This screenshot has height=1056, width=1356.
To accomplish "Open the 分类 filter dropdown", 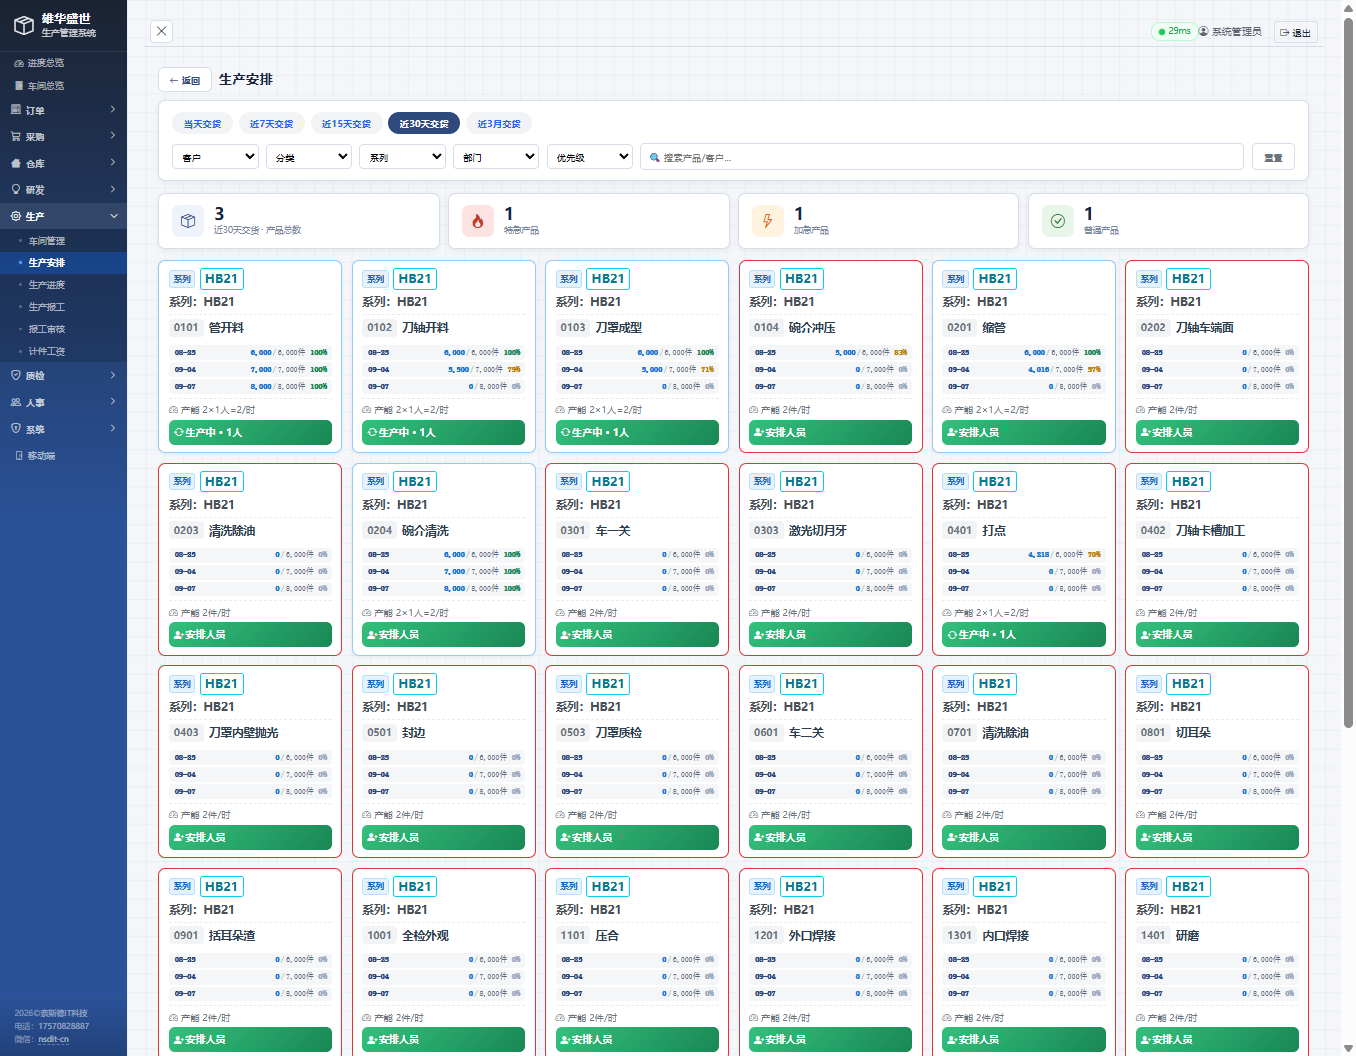I will (x=309, y=157).
